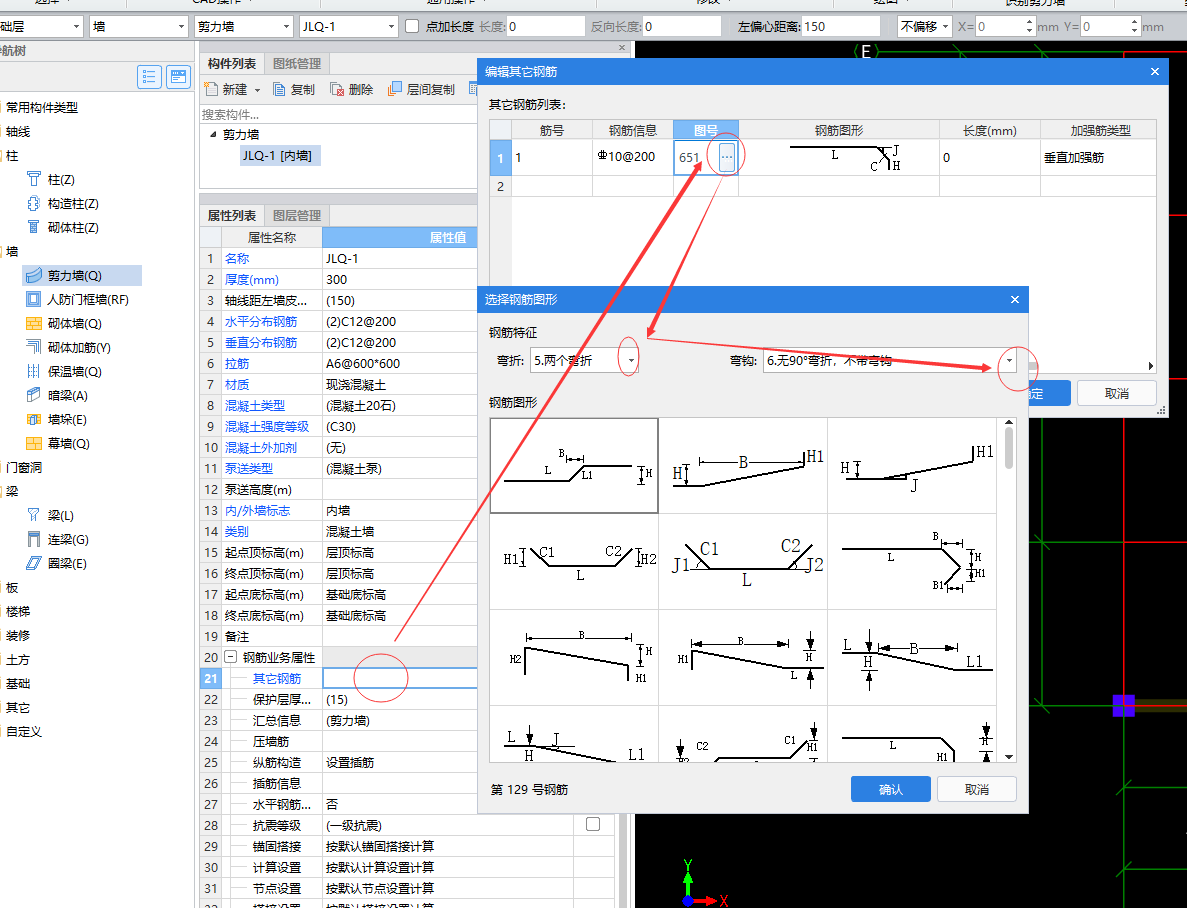The width and height of the screenshot is (1187, 908).
Task: Click 取消 in 编辑其它钢筋 dialog
Action: coord(1117,393)
